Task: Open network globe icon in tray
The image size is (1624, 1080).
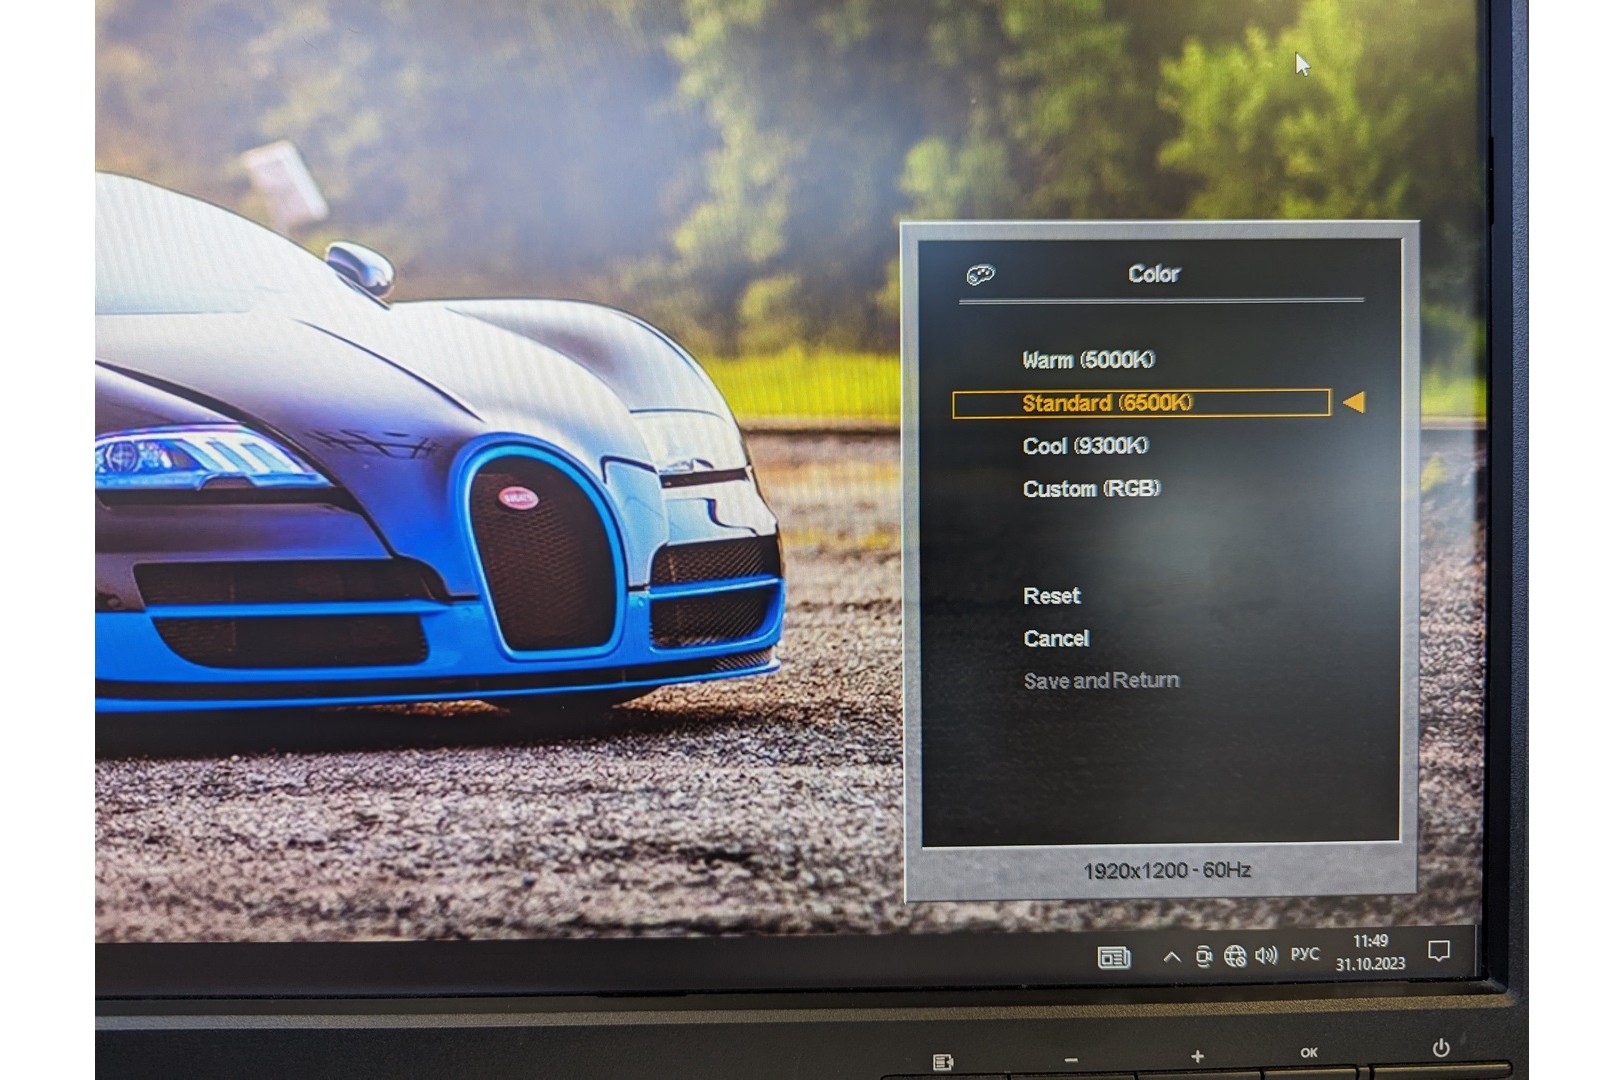Action: pos(1235,957)
